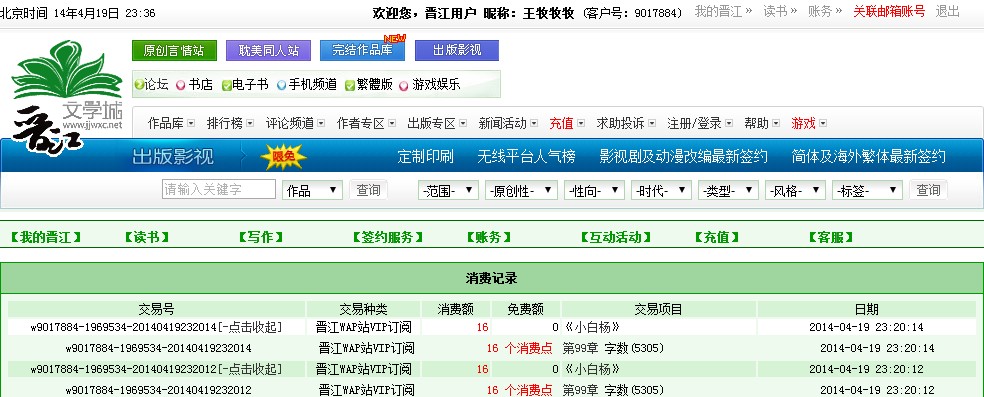Viewport: 984px width, 397px height.
Task: Click the keyword search input field
Action: (218, 189)
